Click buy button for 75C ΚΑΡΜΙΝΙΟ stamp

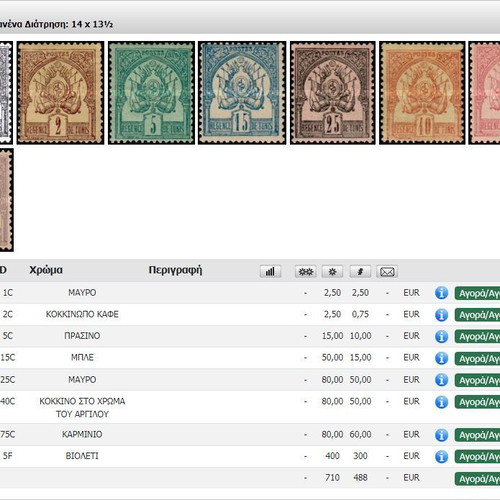coord(477,435)
